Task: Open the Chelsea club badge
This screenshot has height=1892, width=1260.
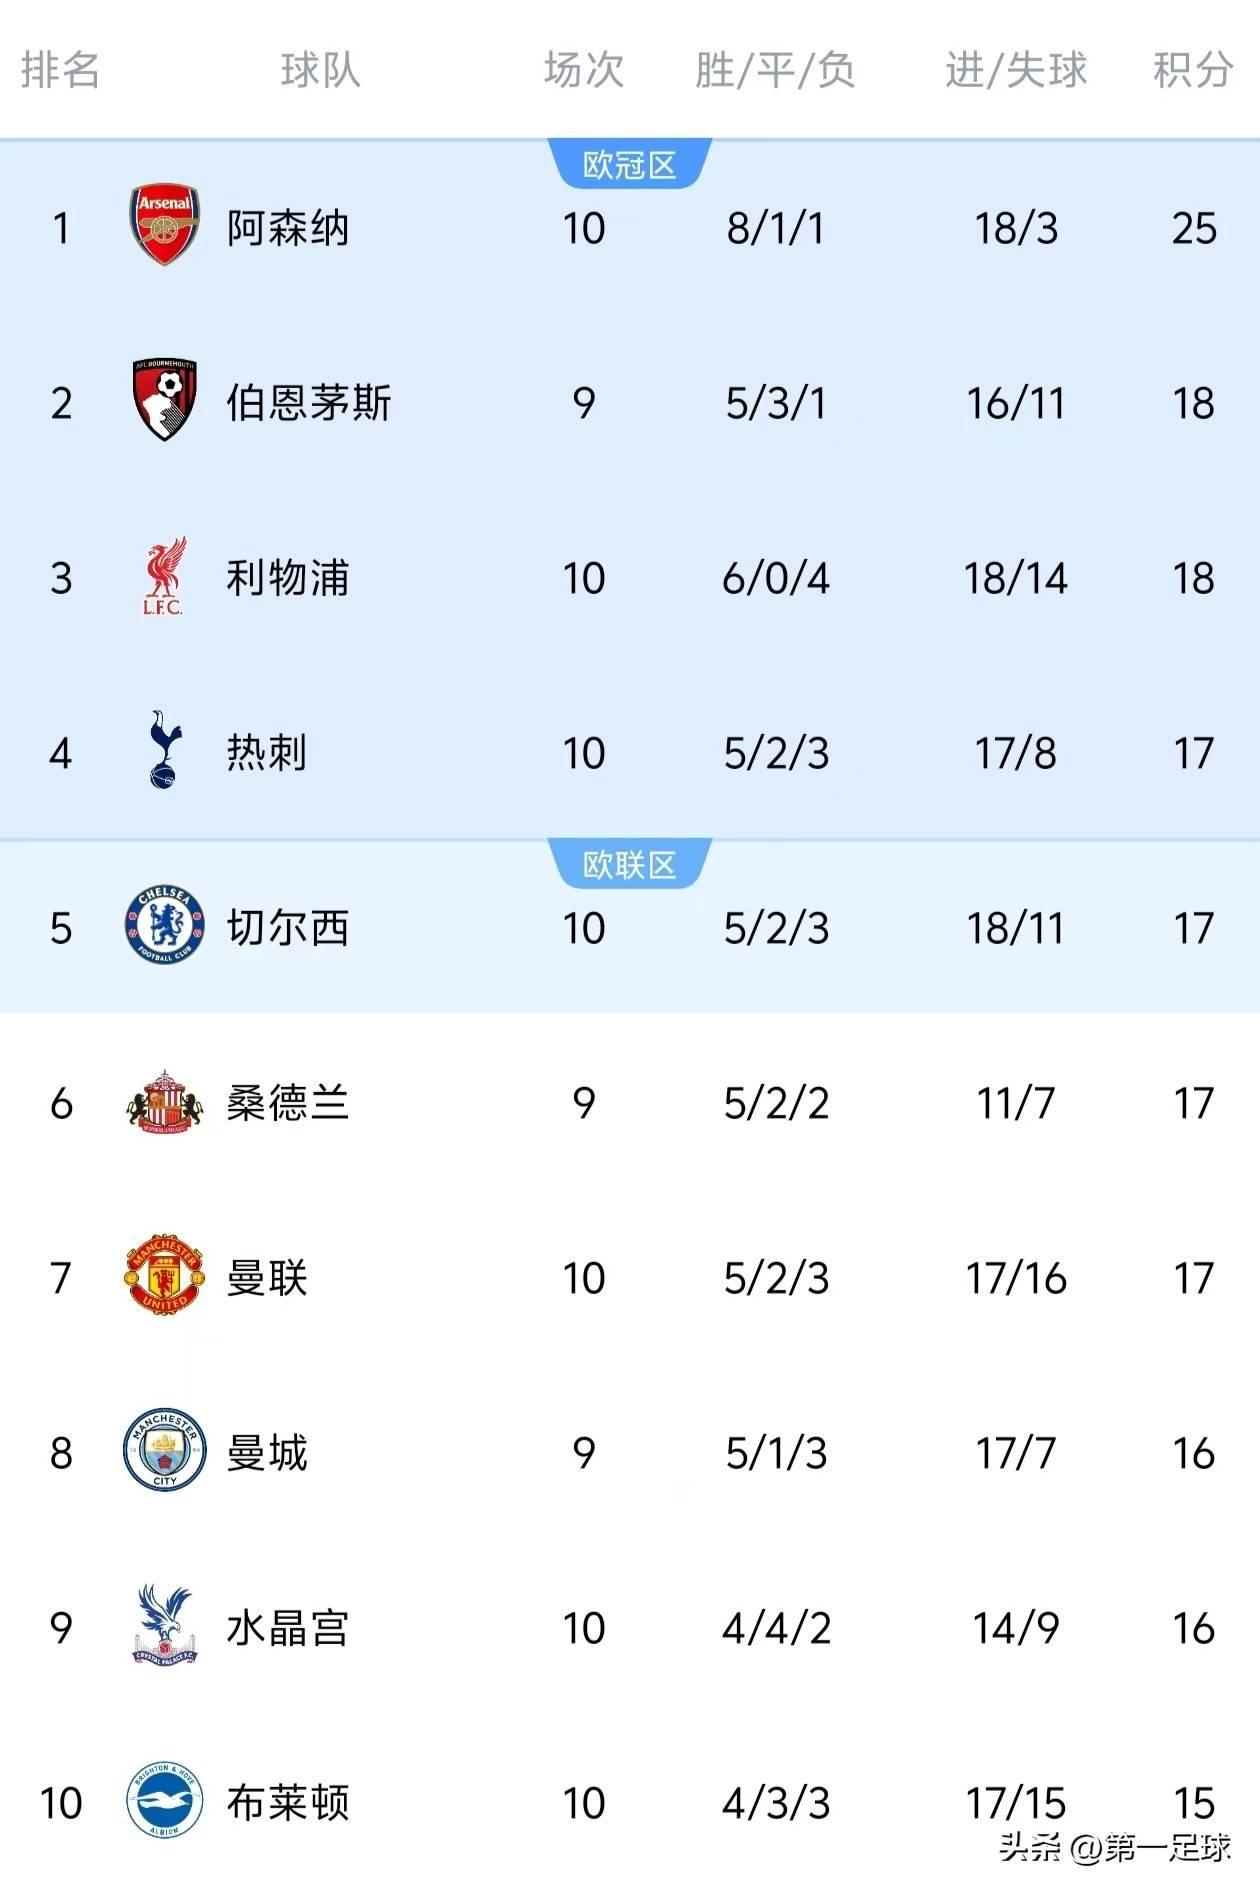Action: pos(165,926)
